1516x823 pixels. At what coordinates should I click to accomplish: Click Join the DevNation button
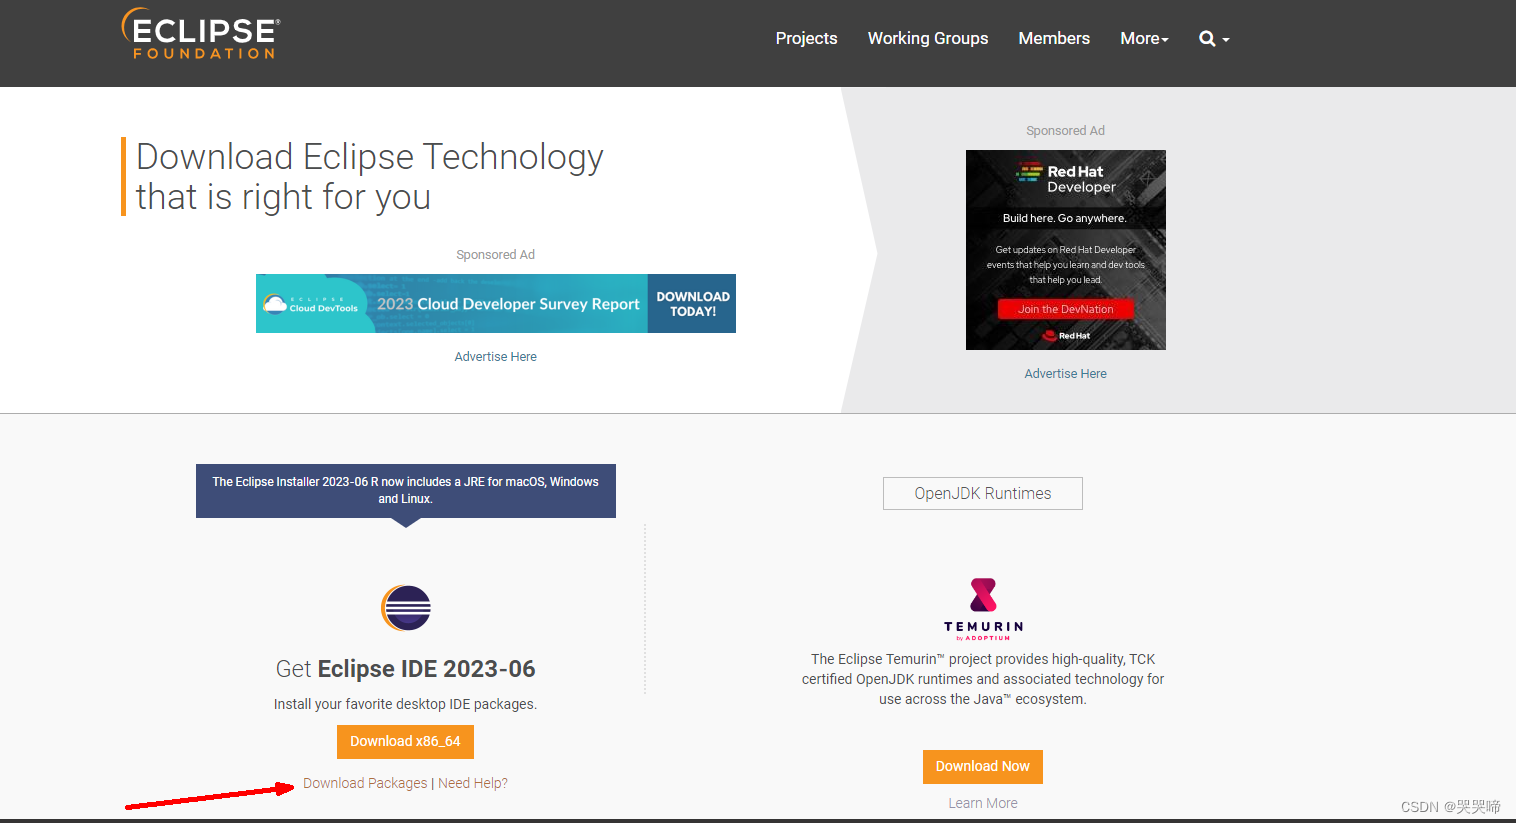(1066, 309)
